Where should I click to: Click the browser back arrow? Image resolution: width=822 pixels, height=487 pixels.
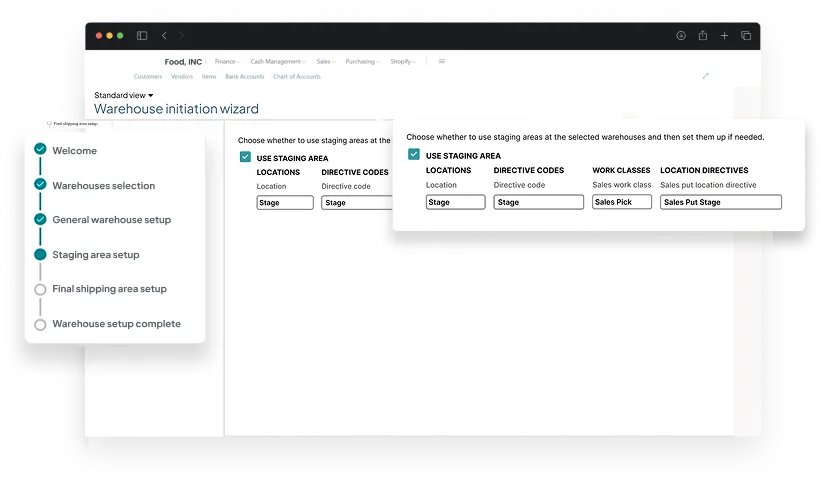point(164,36)
